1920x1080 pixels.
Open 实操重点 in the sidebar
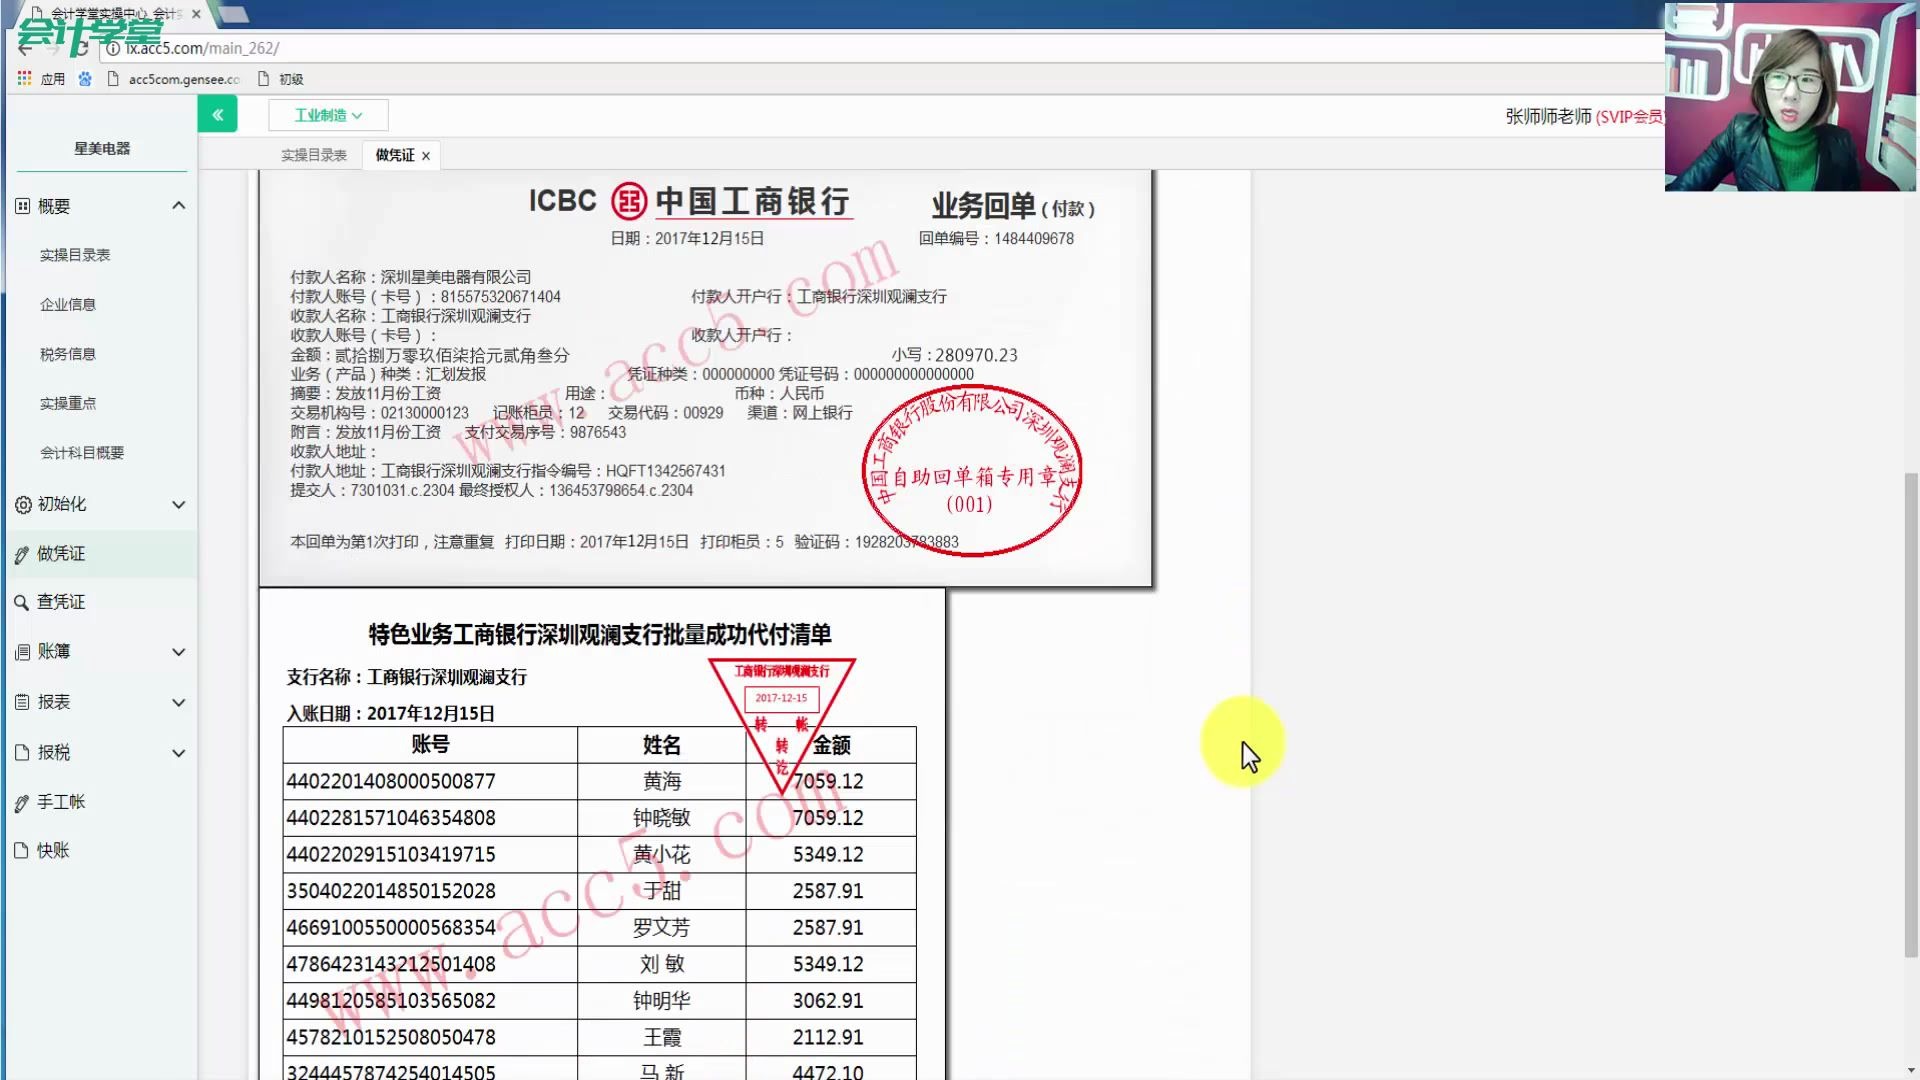coord(68,403)
